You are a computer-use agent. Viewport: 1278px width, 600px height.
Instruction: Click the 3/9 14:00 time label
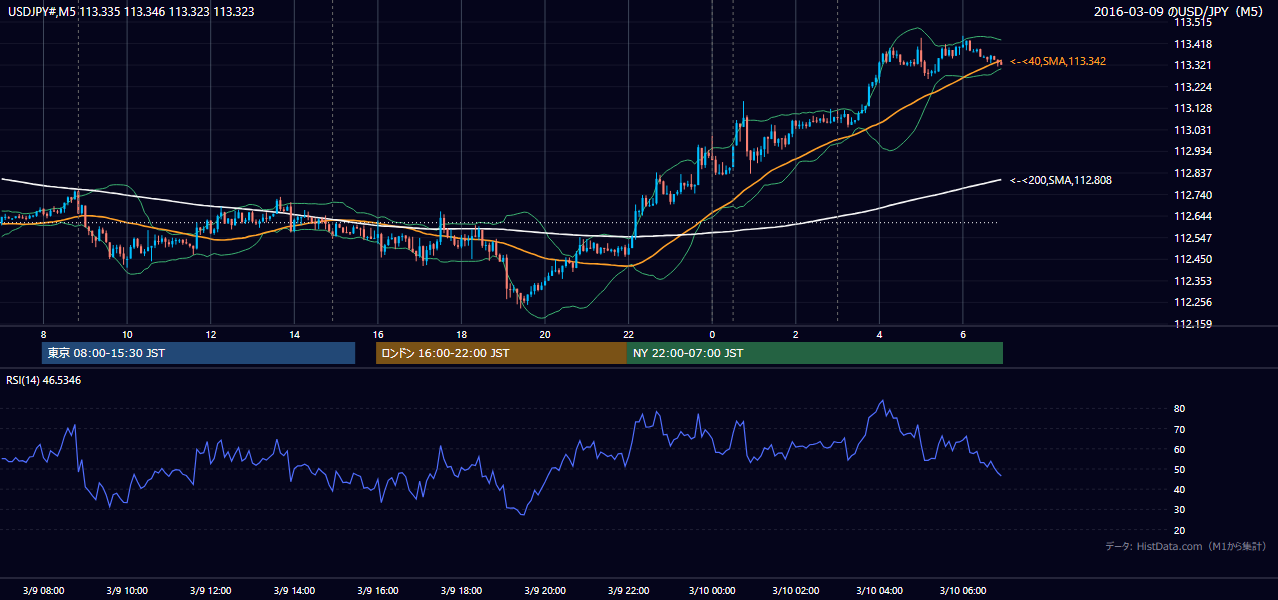(294, 591)
